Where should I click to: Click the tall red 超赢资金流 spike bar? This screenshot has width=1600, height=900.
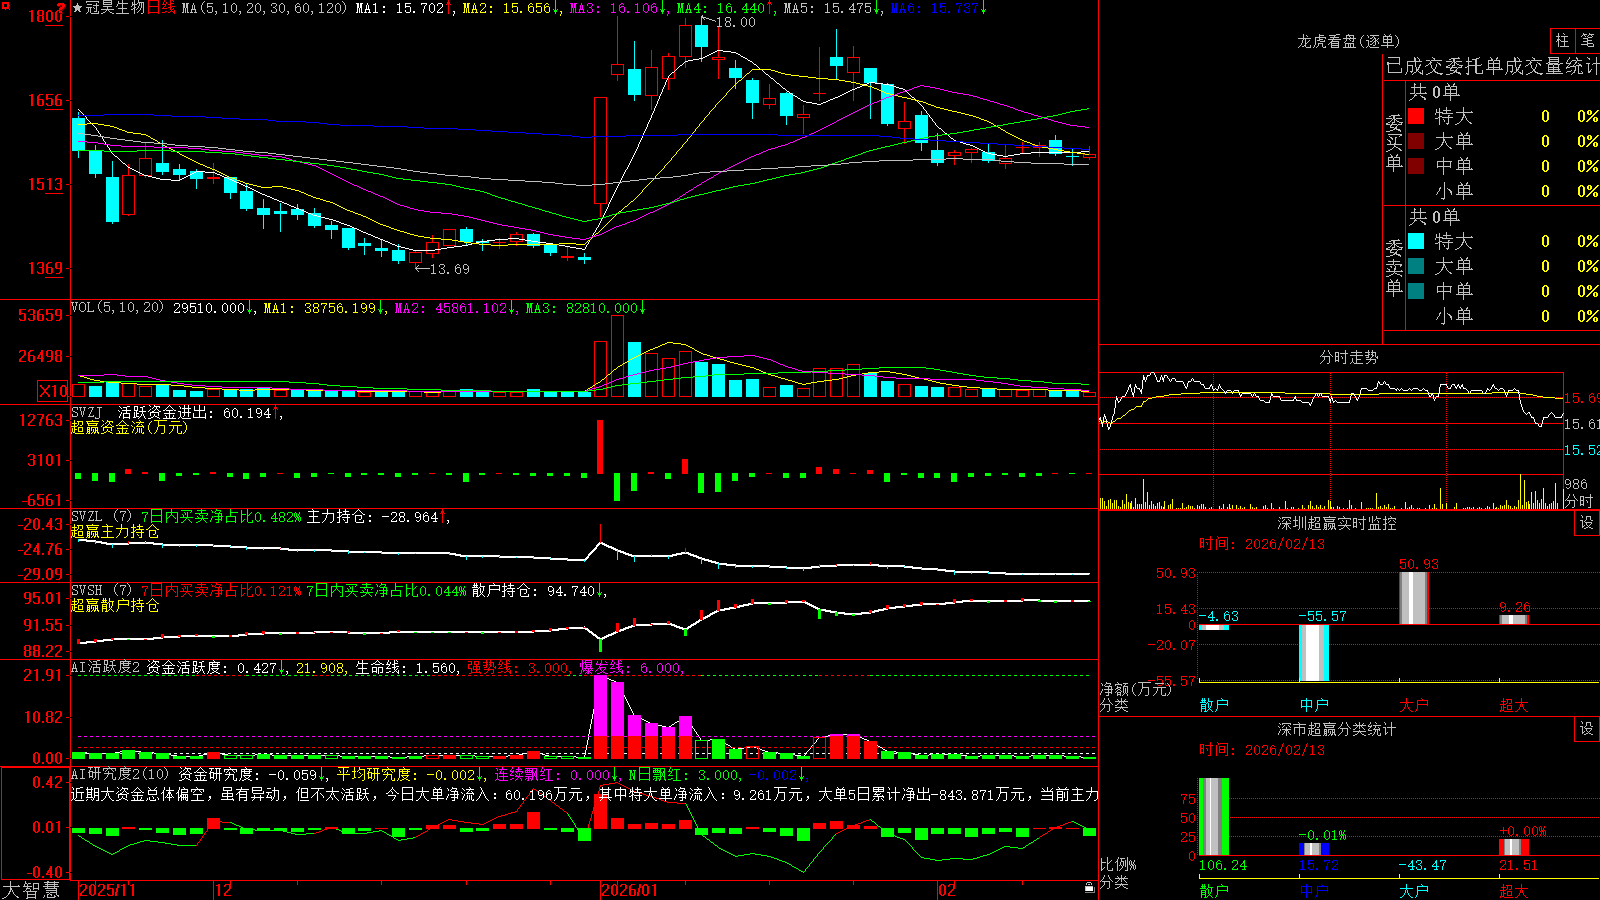[x=600, y=446]
